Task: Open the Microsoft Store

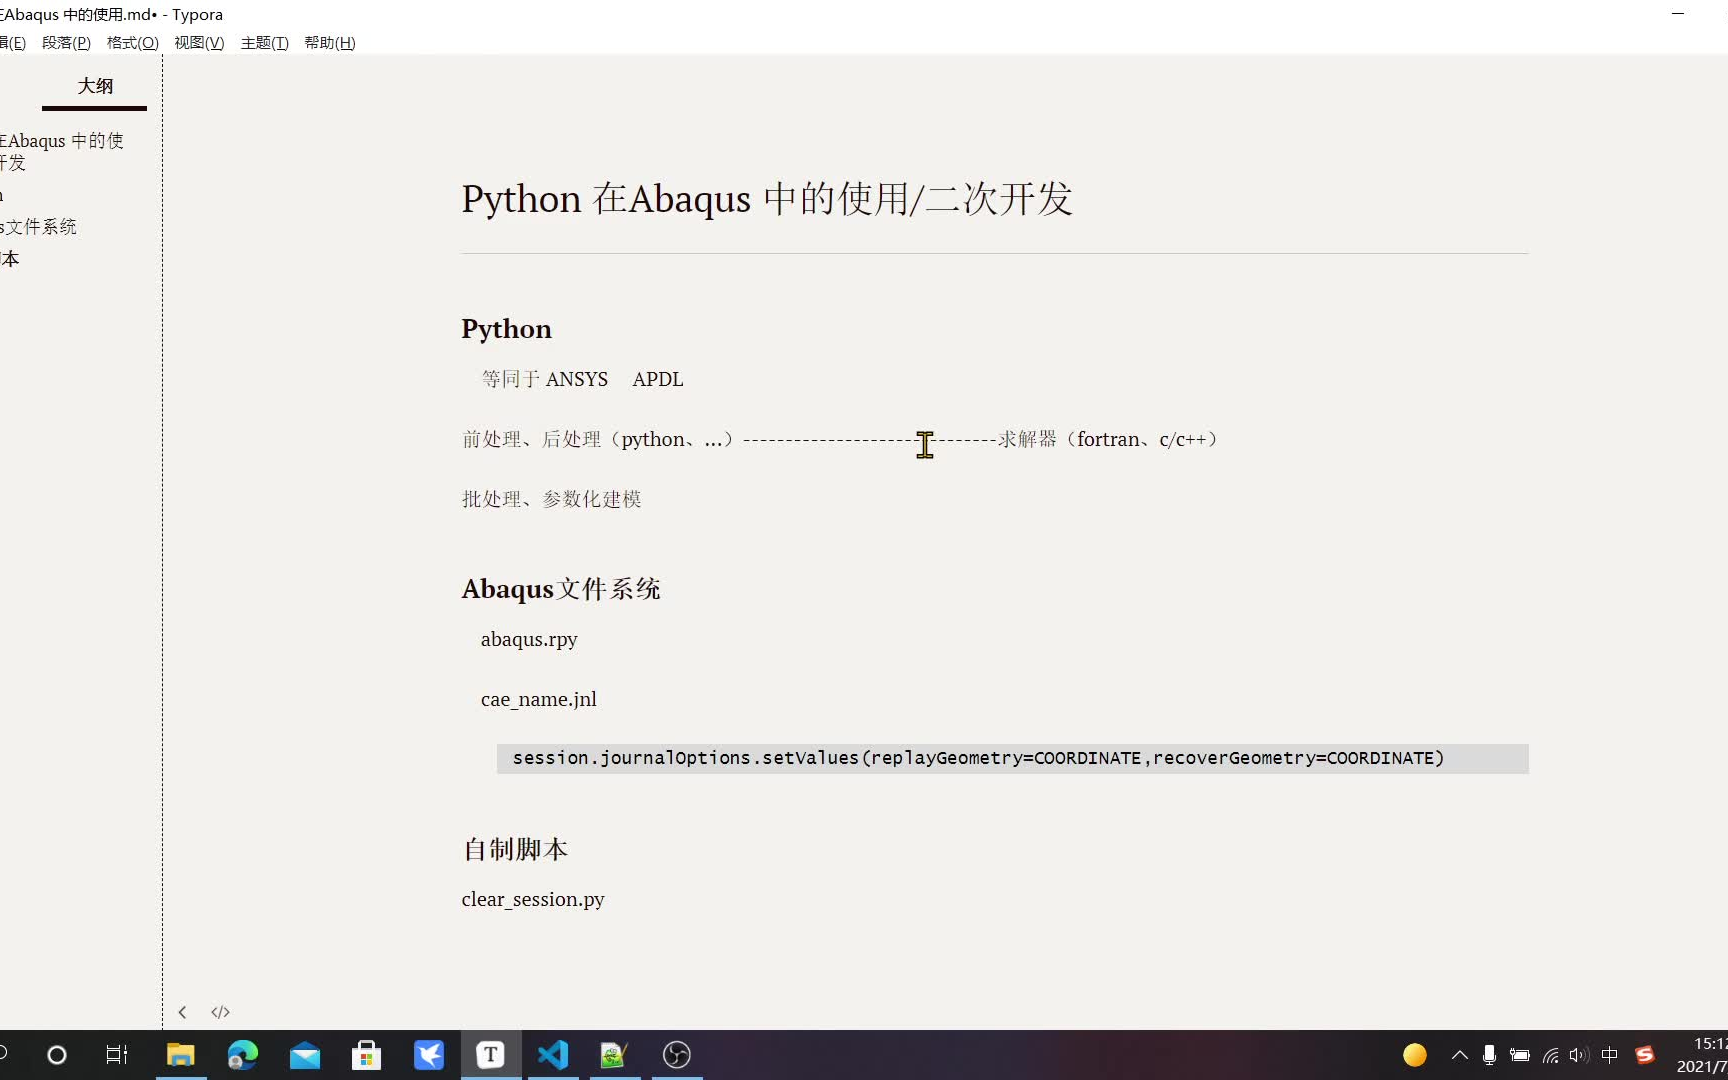Action: [x=367, y=1055]
